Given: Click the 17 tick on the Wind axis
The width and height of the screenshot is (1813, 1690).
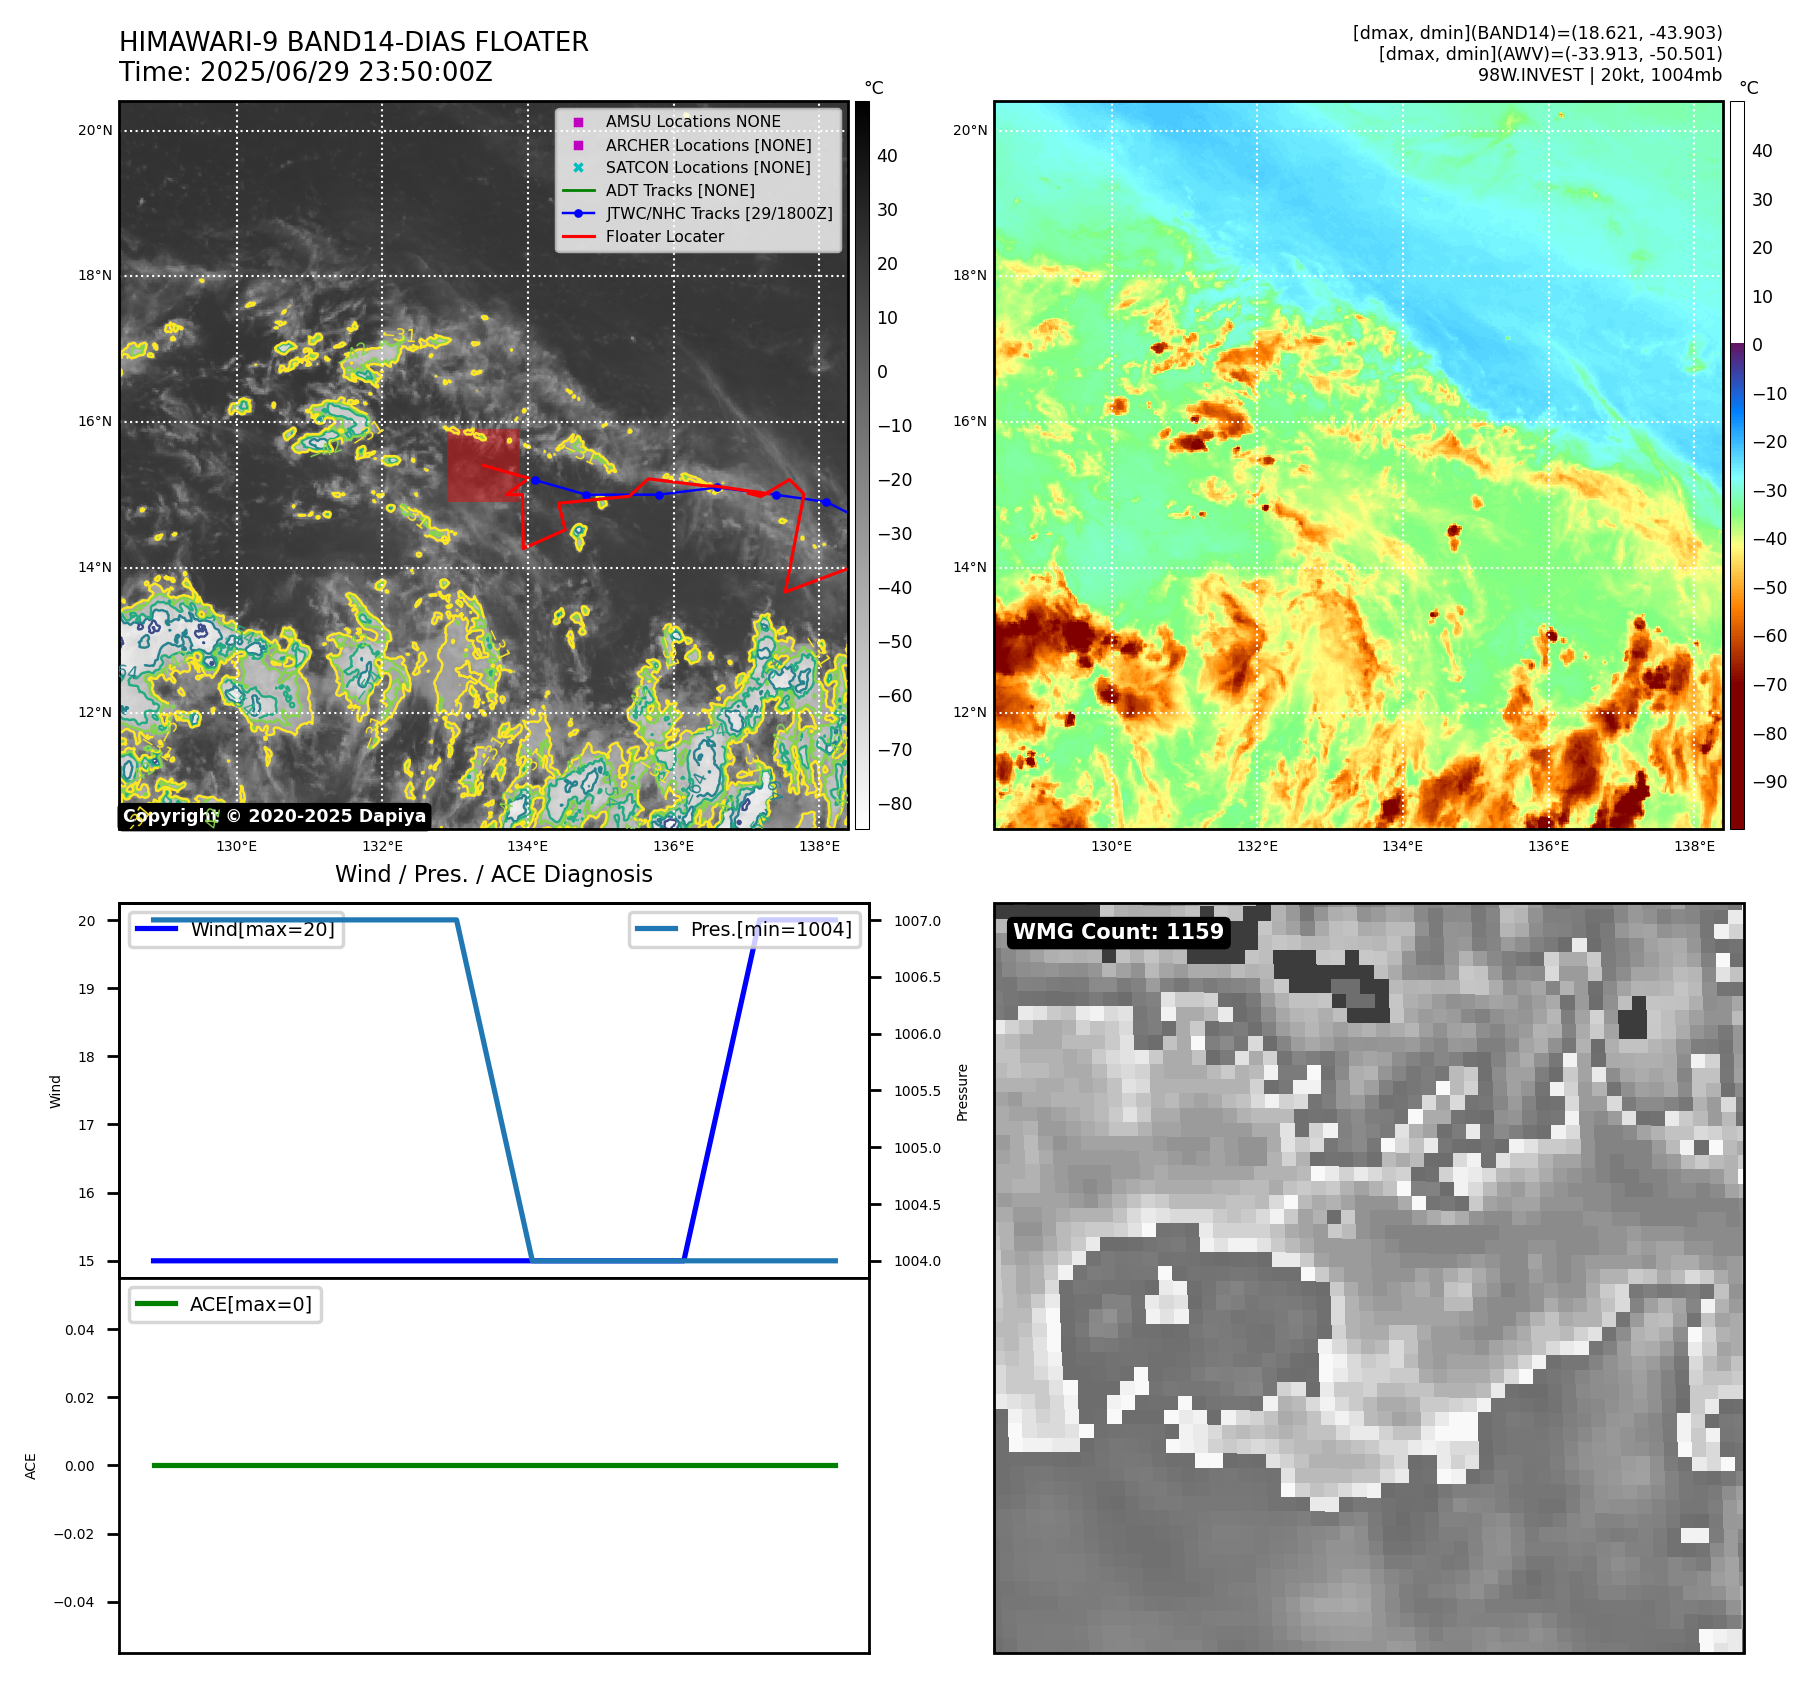Looking at the screenshot, I should point(87,1125).
